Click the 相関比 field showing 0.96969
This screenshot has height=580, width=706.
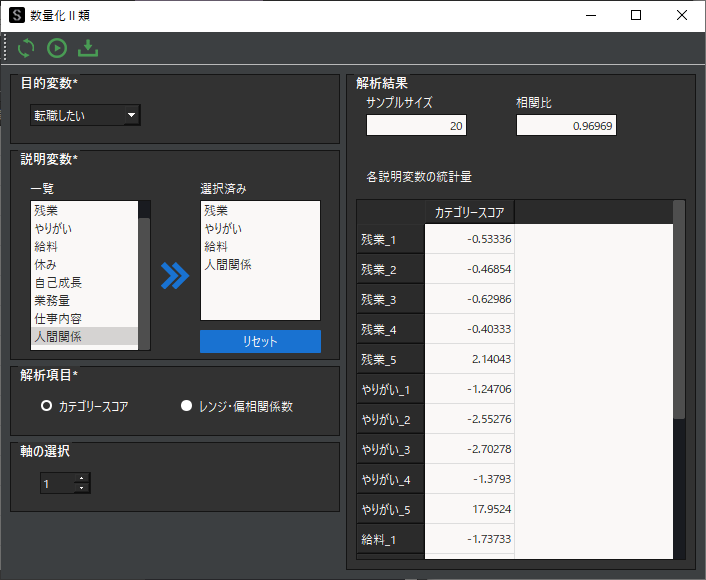566,125
